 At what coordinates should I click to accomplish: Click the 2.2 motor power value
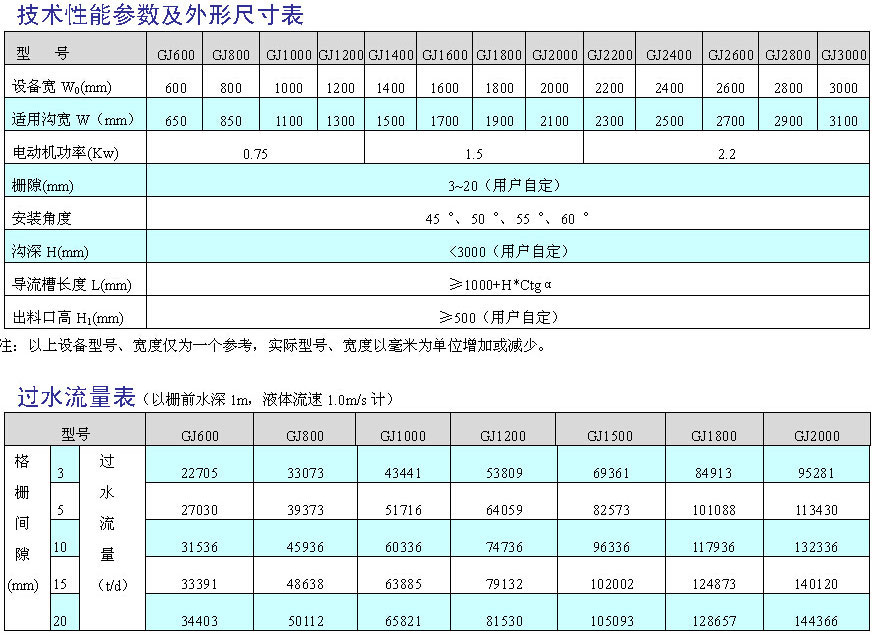pos(726,154)
